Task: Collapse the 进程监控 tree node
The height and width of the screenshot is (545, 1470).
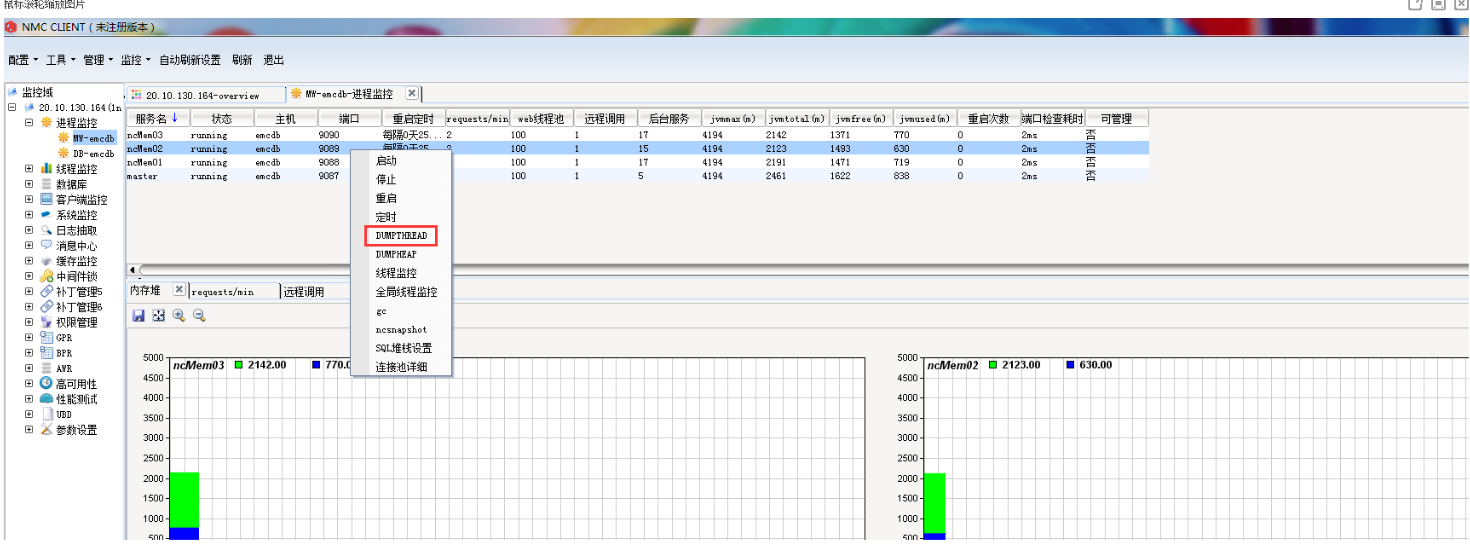Action: coord(29,123)
